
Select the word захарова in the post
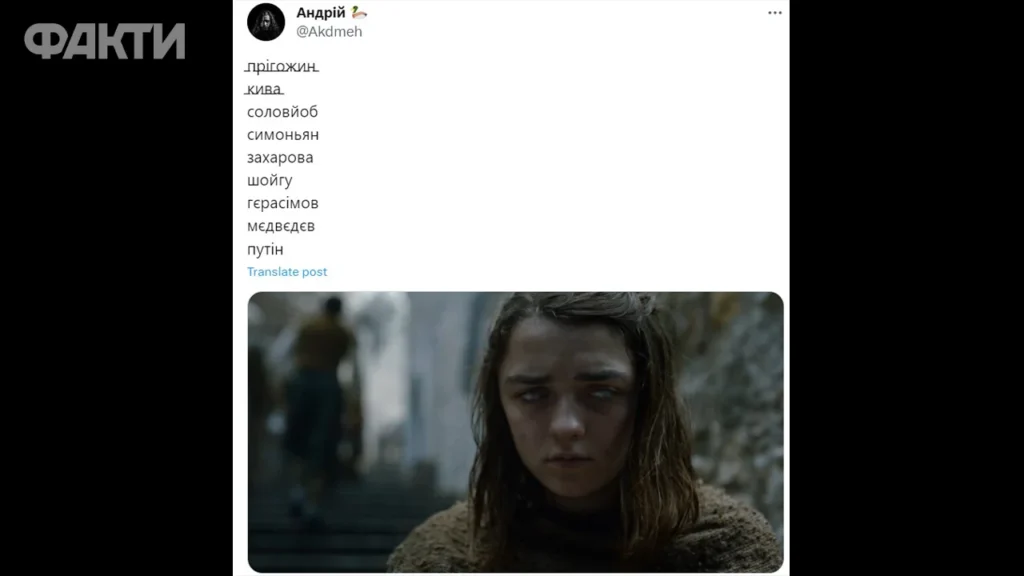pos(280,157)
